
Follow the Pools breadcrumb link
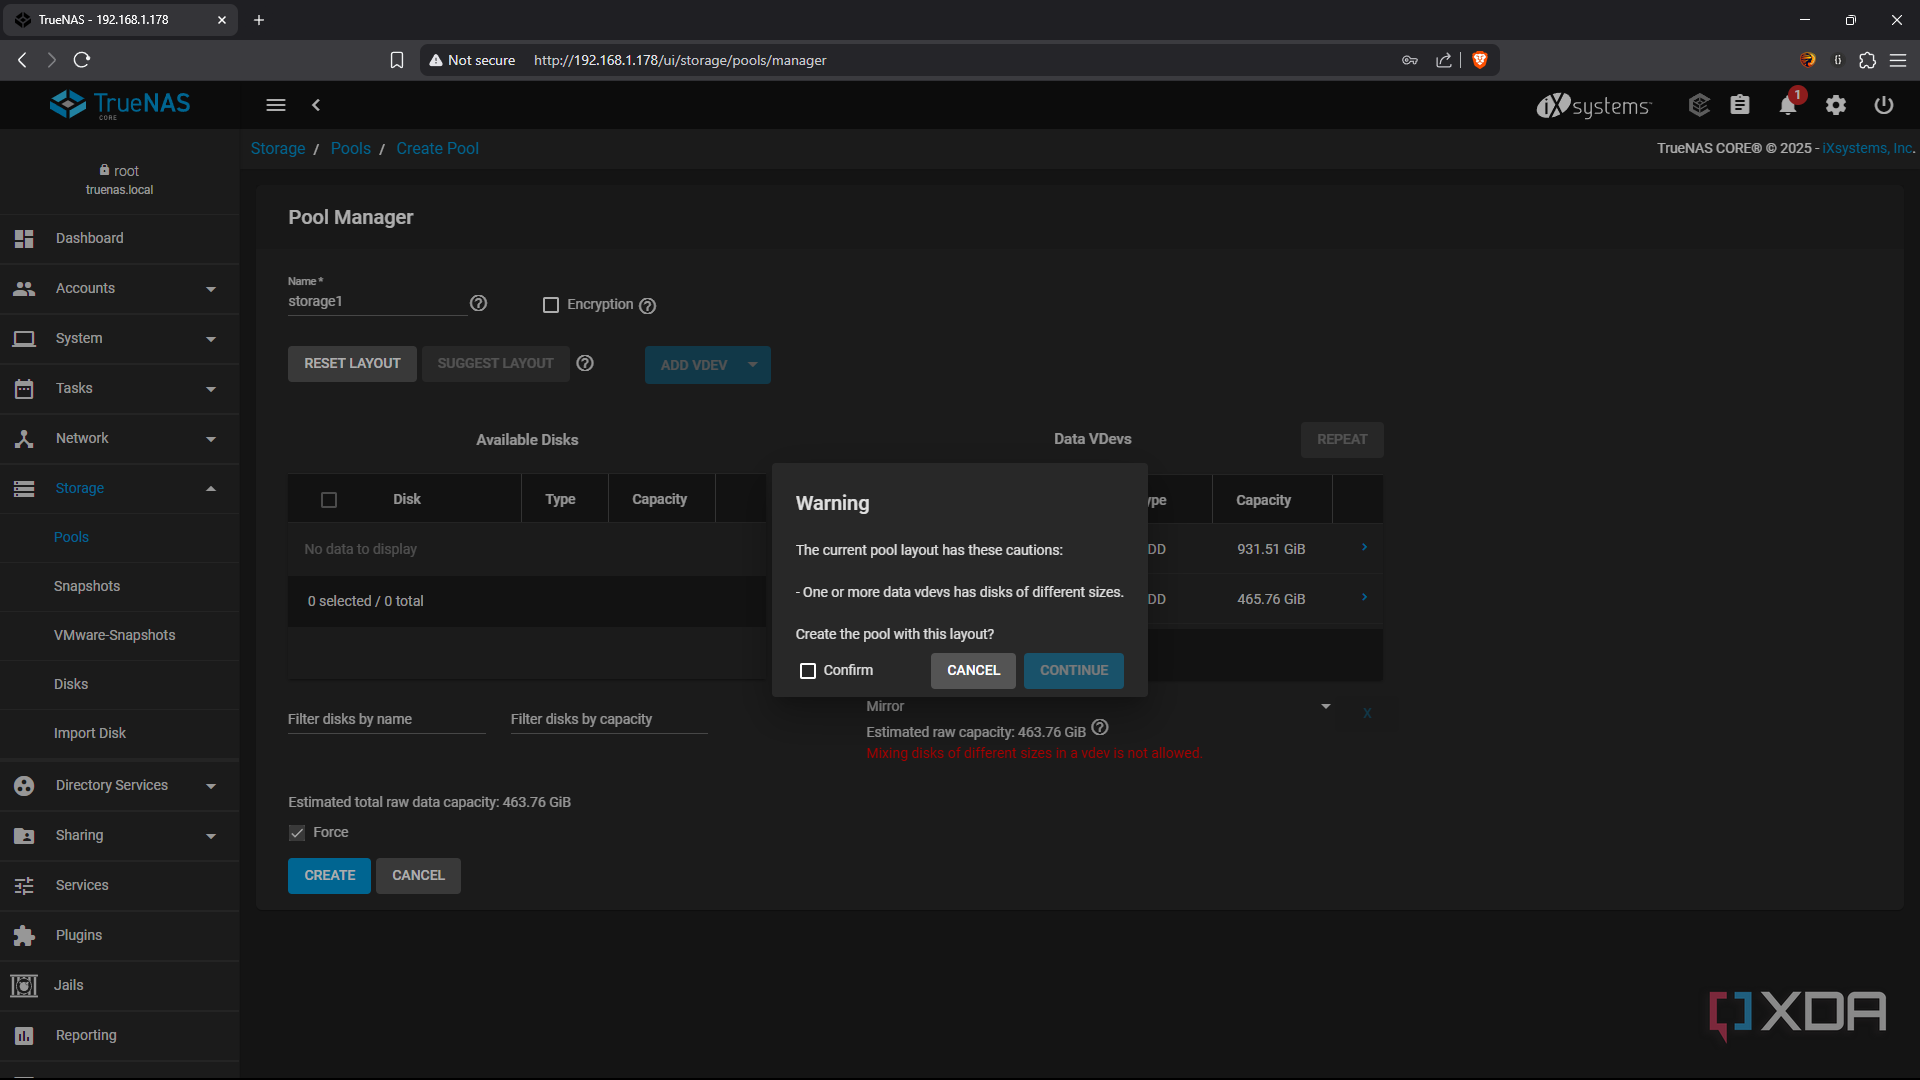coord(351,149)
